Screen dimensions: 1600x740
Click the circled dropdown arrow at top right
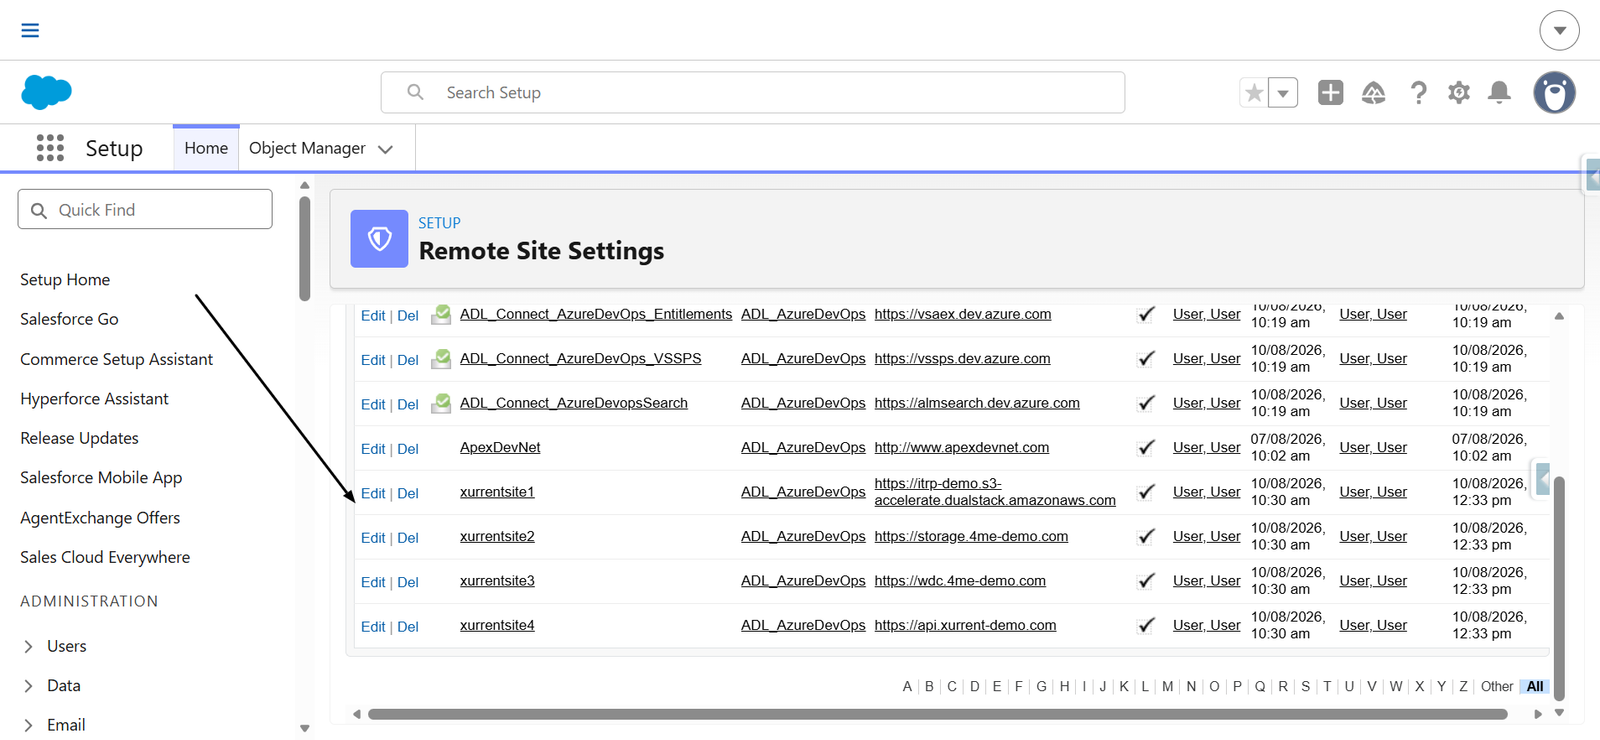pyautogui.click(x=1559, y=31)
